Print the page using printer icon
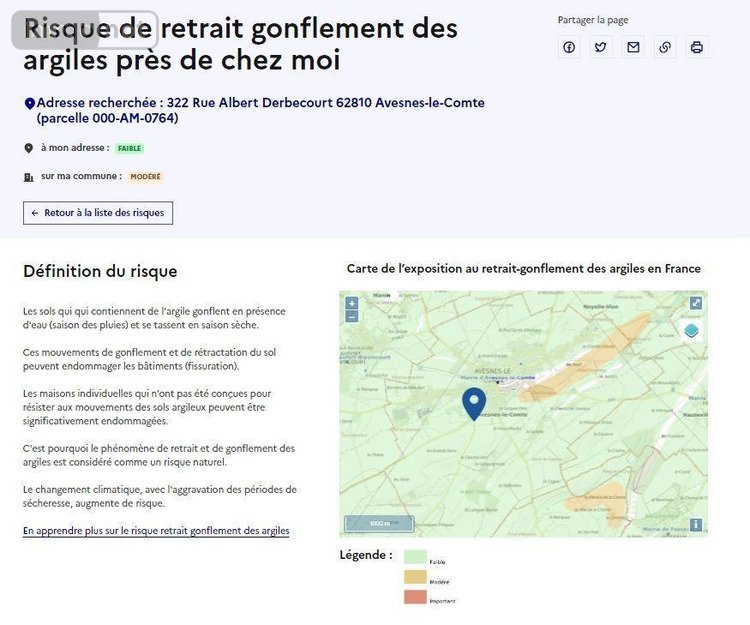 point(697,47)
